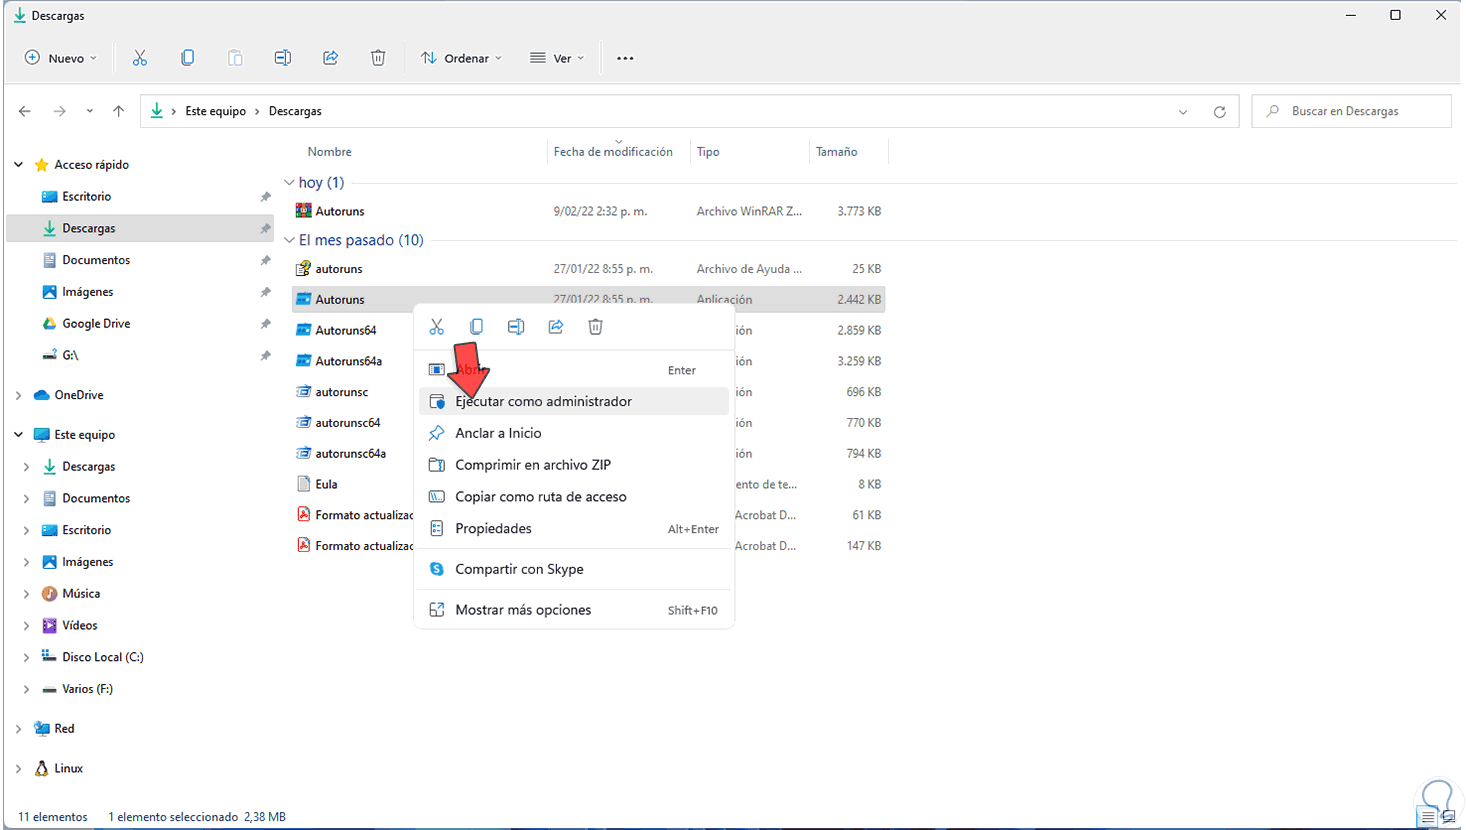Copy using the context menu copy icon

pos(477,327)
